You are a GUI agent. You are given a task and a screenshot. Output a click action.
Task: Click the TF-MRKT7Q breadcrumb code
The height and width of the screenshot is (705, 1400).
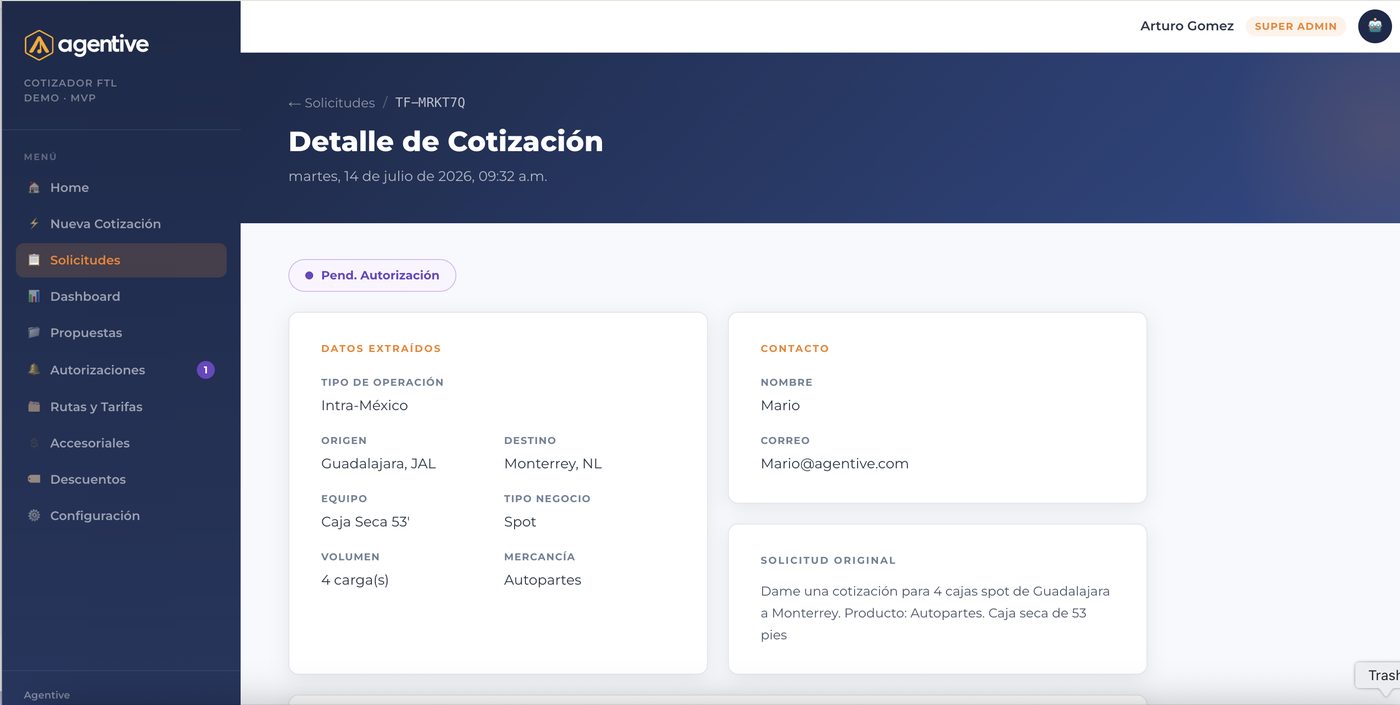pos(430,103)
